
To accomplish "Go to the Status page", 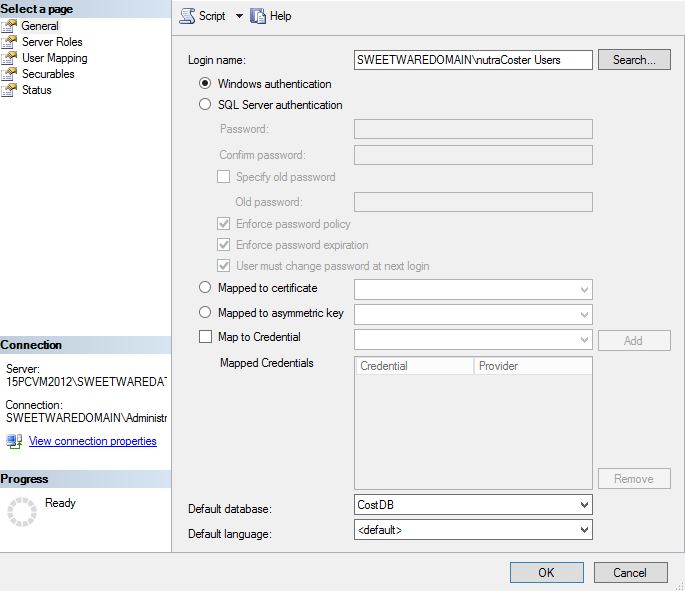I will pyautogui.click(x=37, y=90).
